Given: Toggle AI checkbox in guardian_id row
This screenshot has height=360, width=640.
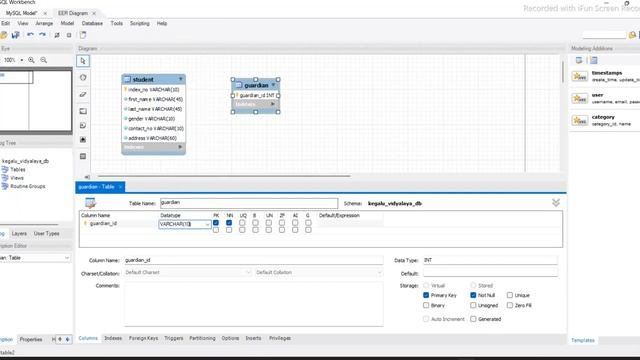Looking at the screenshot, I should [x=295, y=223].
